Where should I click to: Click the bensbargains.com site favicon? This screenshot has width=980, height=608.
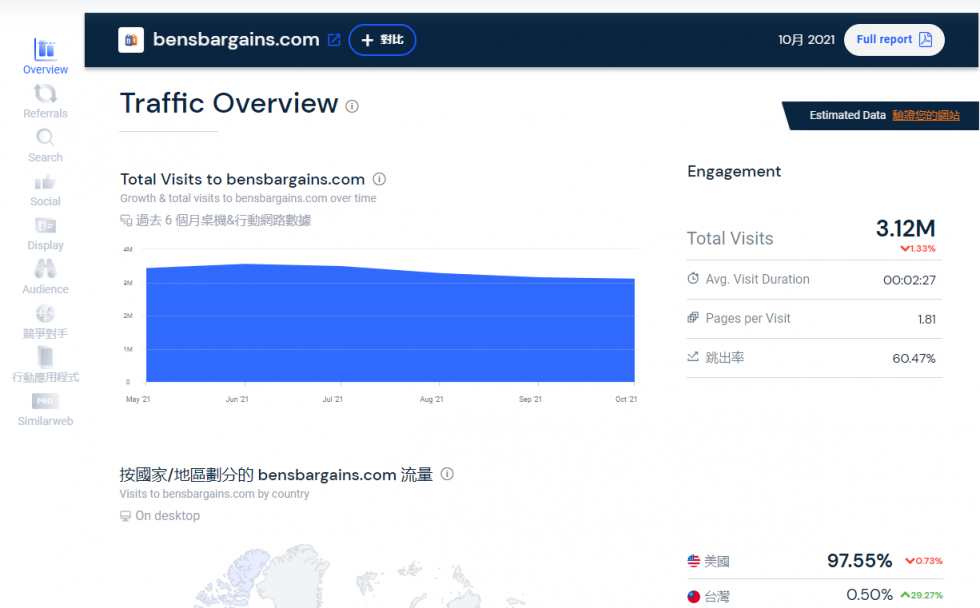coord(131,40)
